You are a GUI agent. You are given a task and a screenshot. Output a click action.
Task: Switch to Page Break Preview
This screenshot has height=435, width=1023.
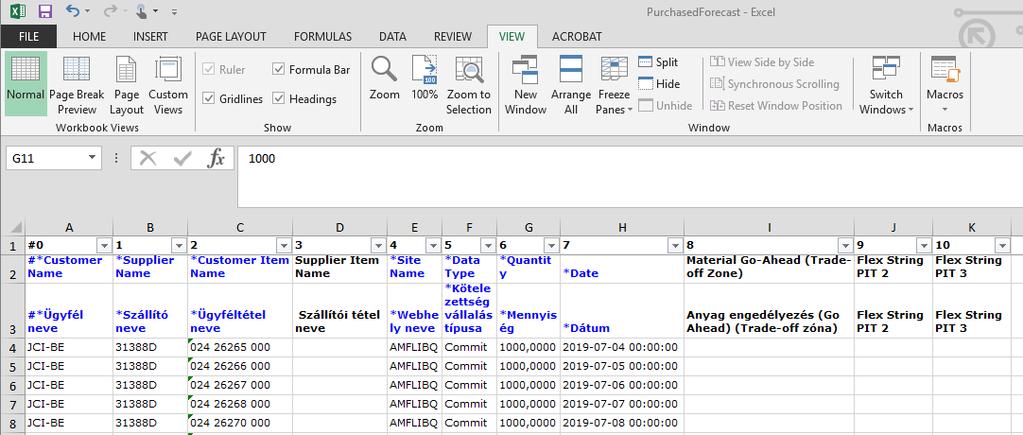(x=76, y=85)
